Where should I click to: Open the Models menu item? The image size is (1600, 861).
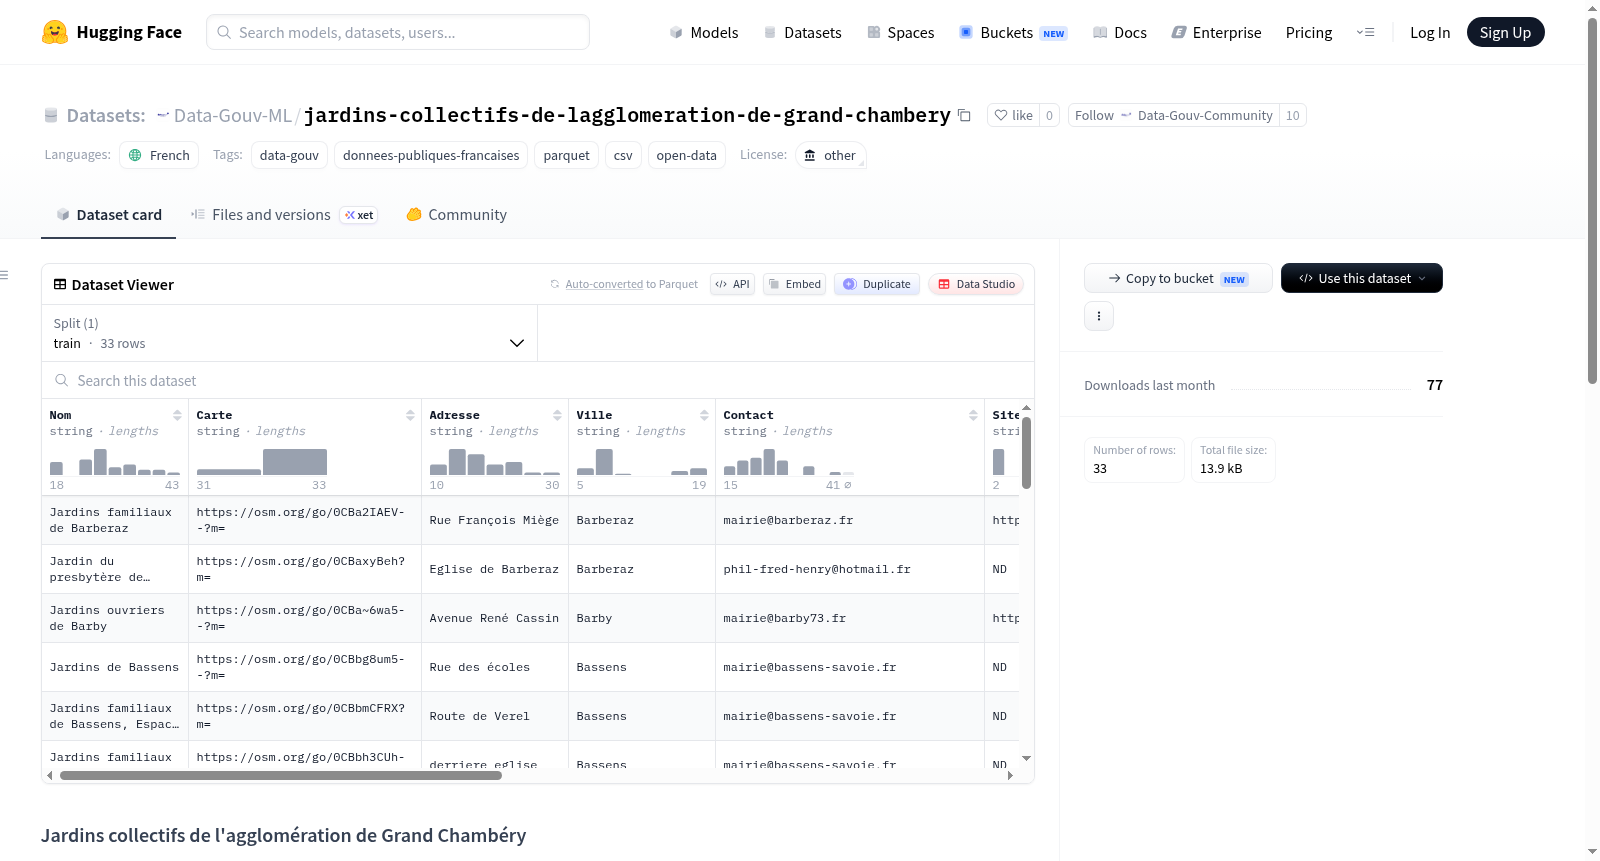pos(704,32)
